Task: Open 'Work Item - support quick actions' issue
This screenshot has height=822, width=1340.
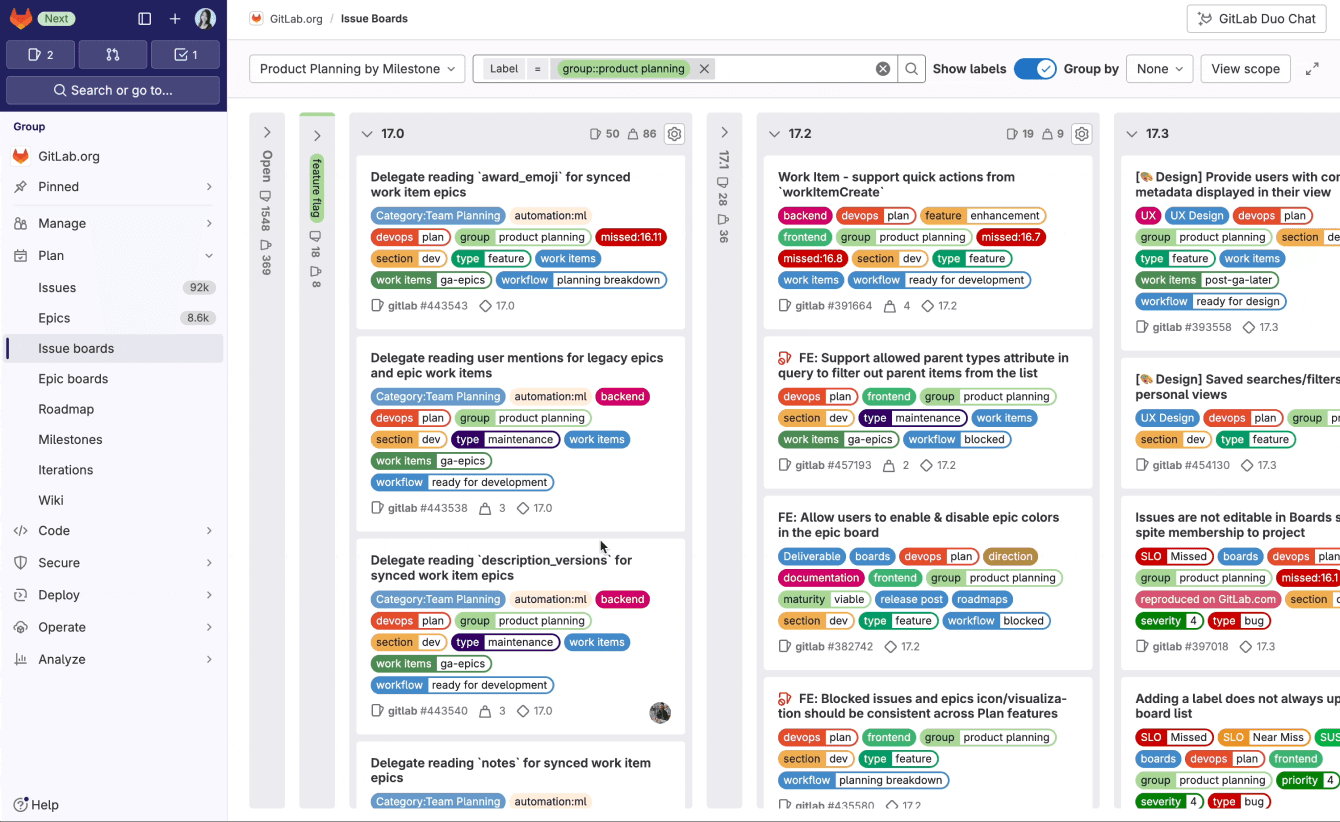Action: [896, 184]
